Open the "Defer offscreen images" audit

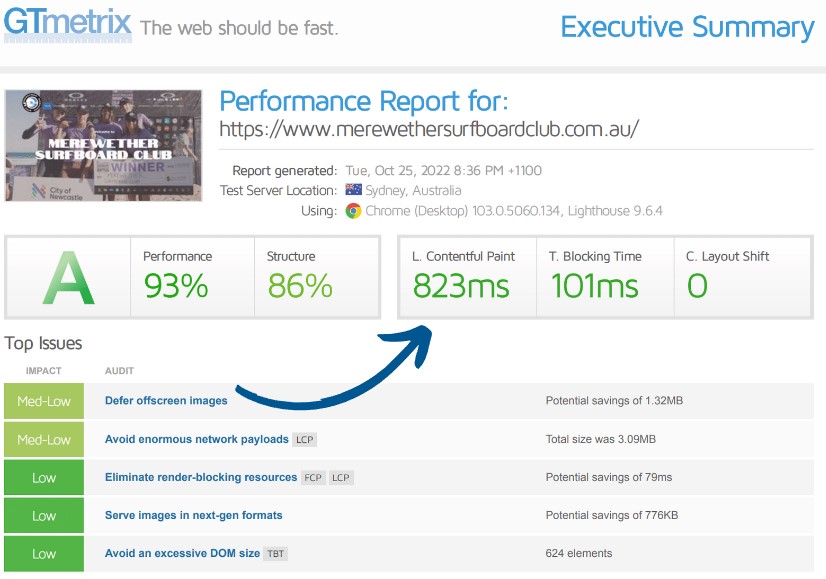(x=166, y=401)
